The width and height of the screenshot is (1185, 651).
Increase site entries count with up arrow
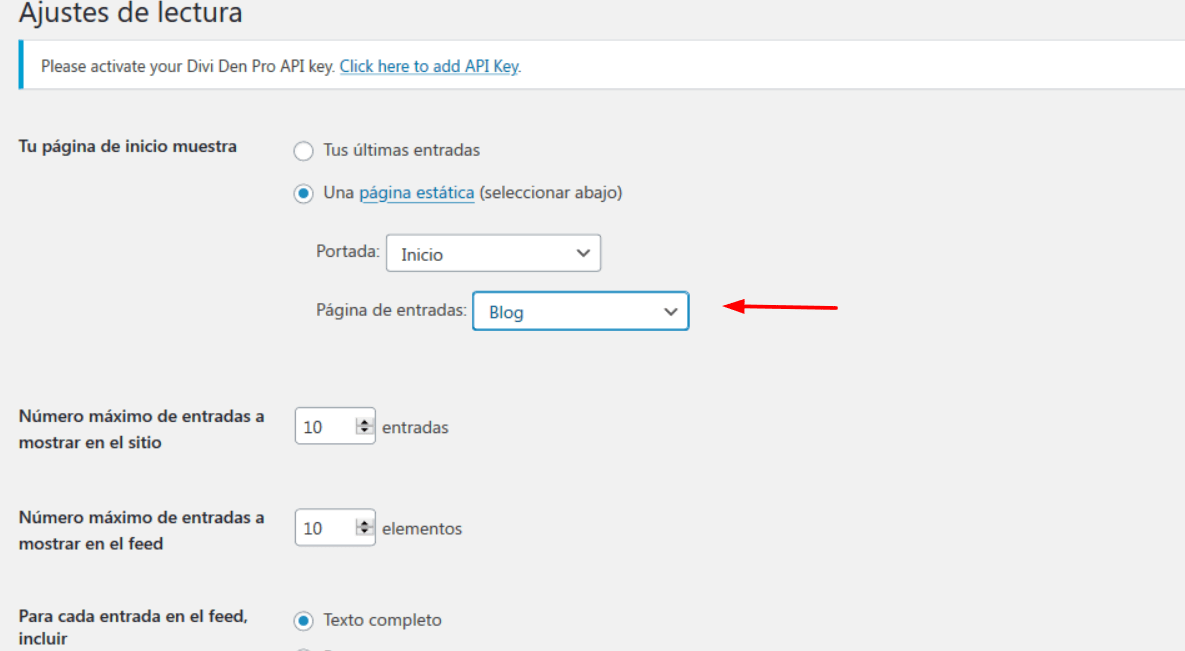[364, 422]
